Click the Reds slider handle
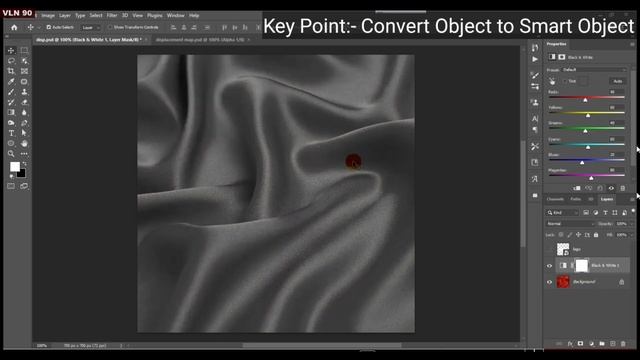This screenshot has width=640, height=360. [x=585, y=100]
